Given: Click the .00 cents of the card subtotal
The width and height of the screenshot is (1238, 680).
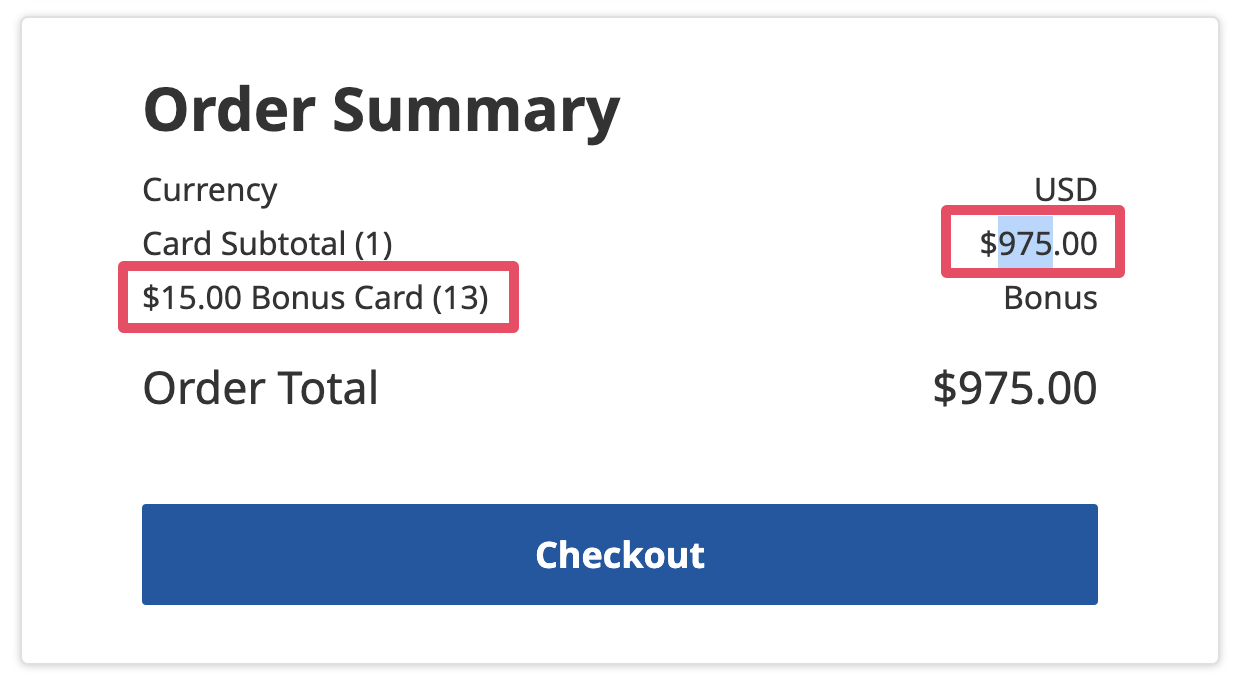Looking at the screenshot, I should 1075,243.
